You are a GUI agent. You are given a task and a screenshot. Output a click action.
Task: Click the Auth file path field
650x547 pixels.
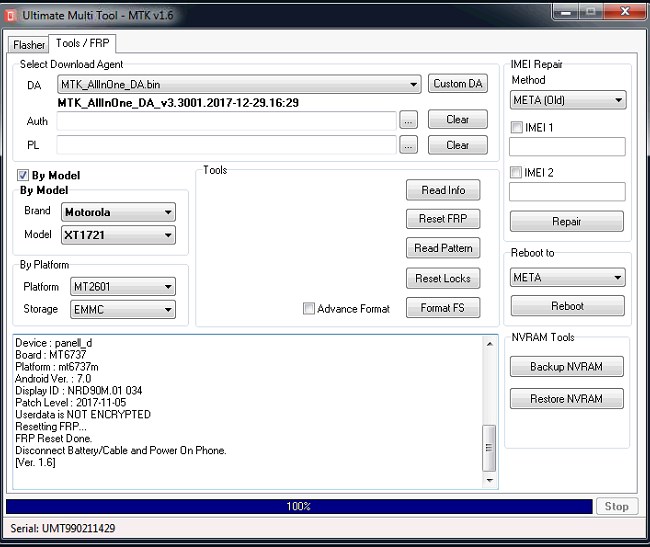point(226,121)
